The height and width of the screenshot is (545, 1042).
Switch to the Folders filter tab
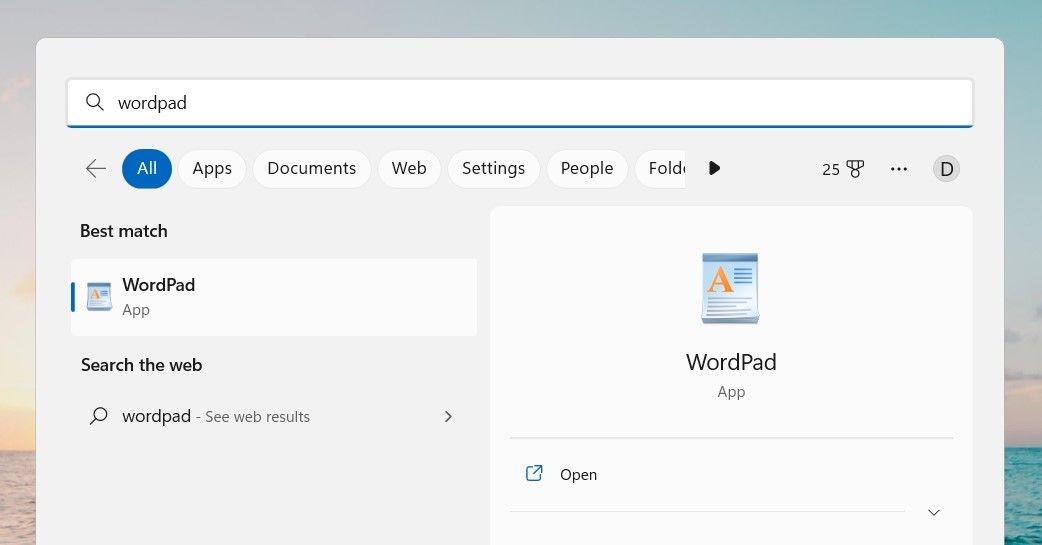pos(661,168)
